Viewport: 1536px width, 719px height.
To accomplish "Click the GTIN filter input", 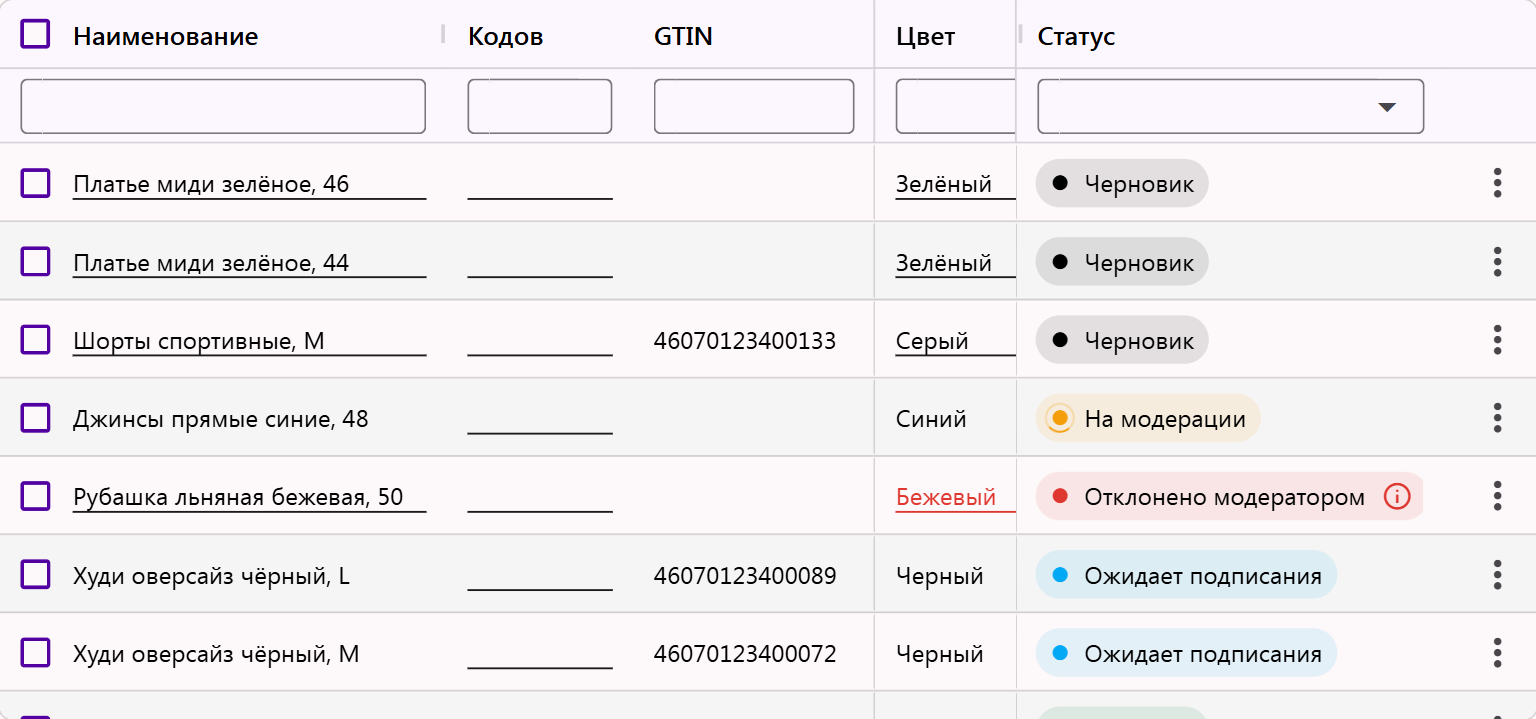I will tap(754, 106).
